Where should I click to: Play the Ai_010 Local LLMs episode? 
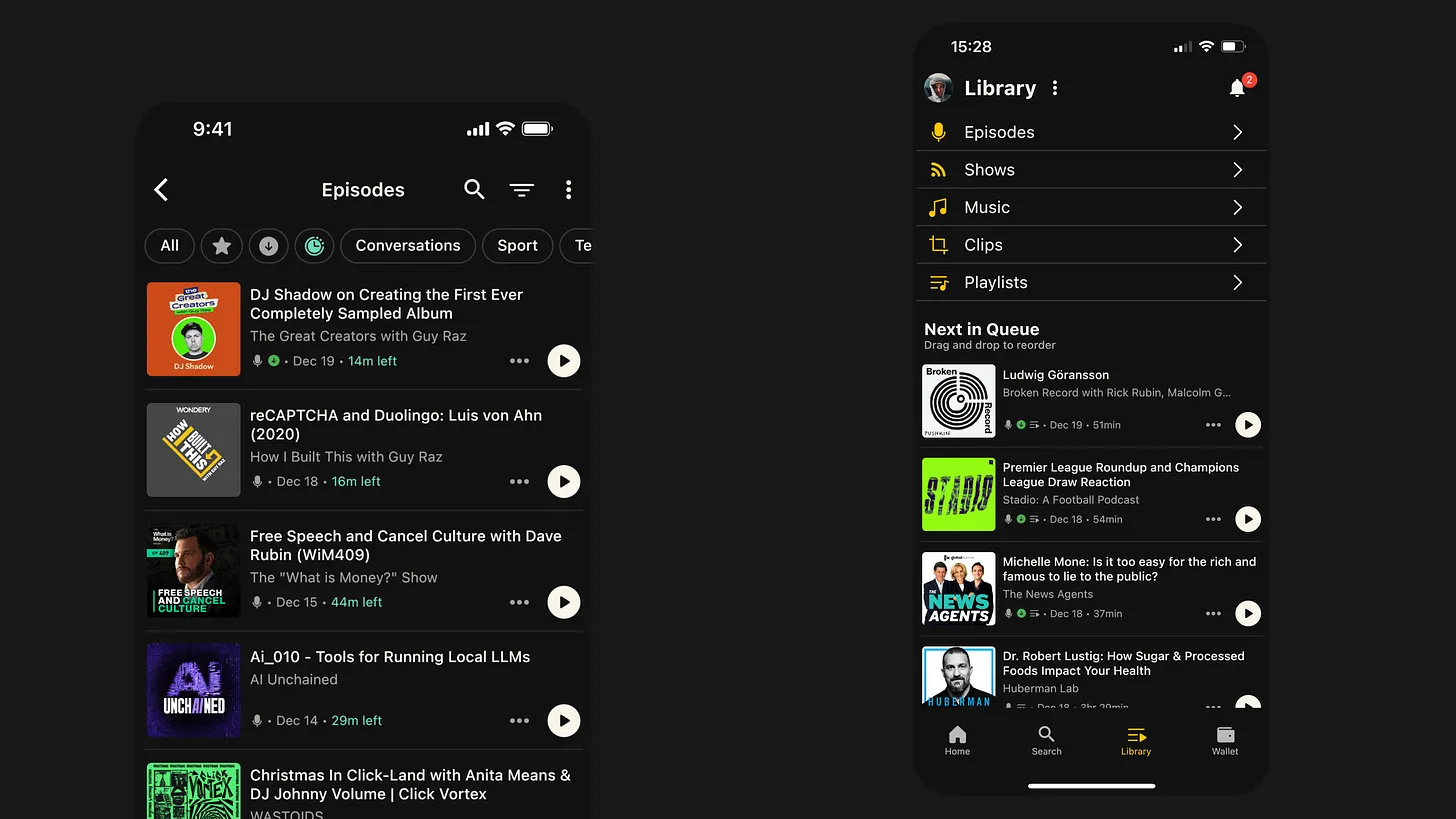[x=564, y=720]
